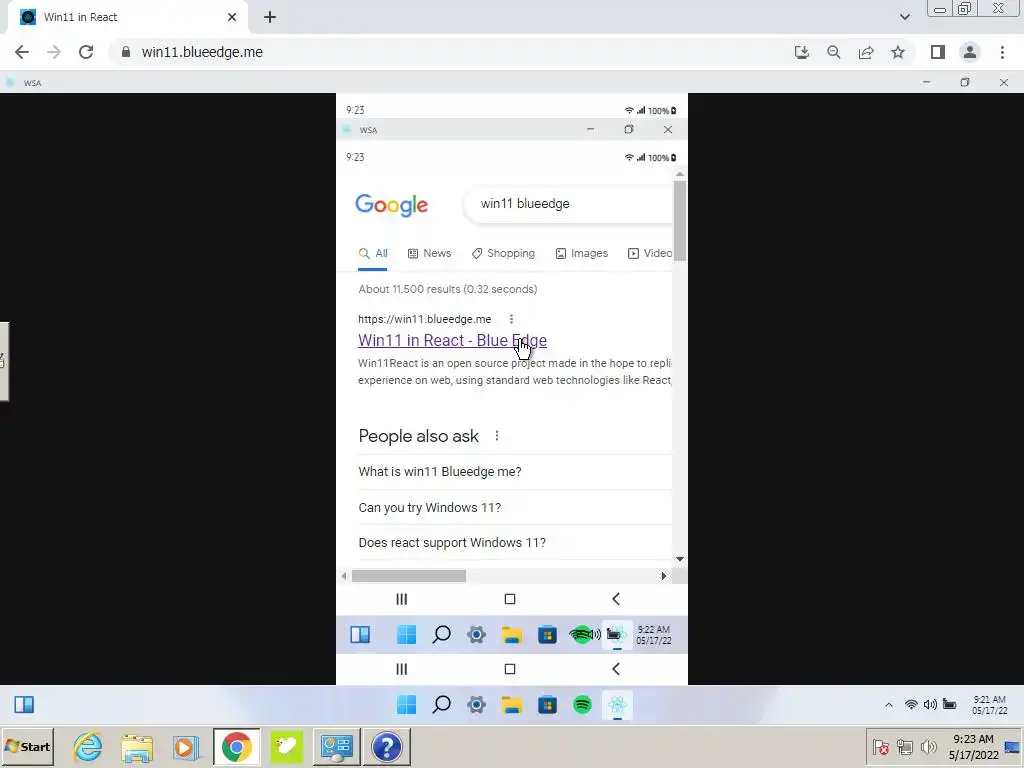Click the Google search box
This screenshot has height=768, width=1024.
click(568, 204)
